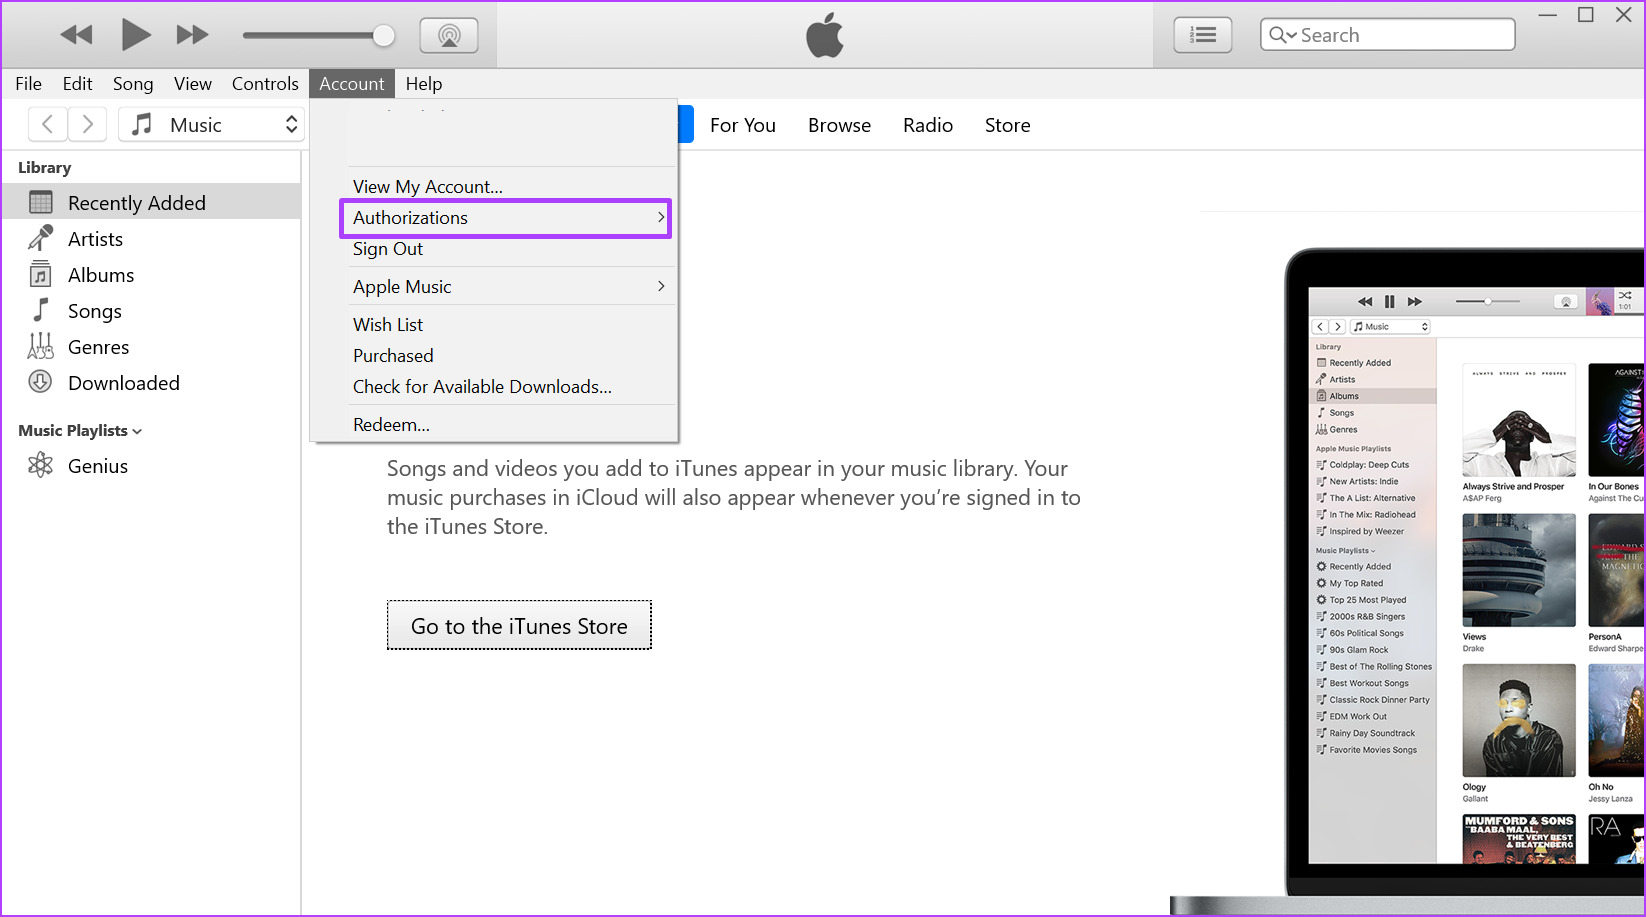Viewport: 1646px width, 917px height.
Task: Close the open Account menu
Action: coord(352,84)
